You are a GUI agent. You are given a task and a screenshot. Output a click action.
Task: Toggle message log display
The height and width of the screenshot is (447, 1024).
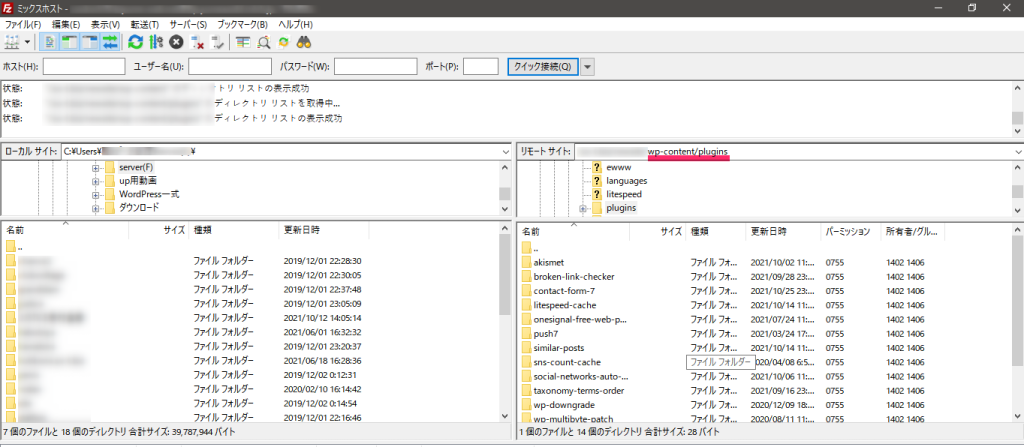[51, 42]
